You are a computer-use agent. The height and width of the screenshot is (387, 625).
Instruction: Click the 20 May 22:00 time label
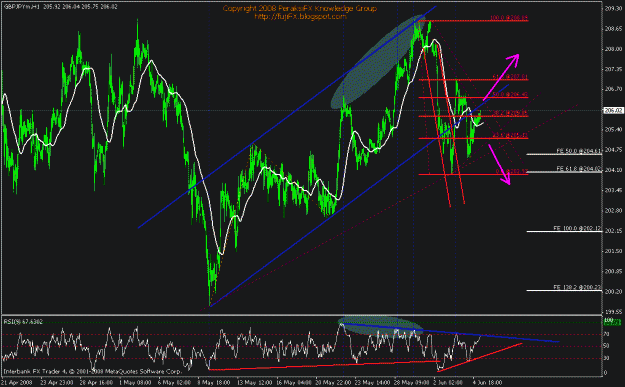333,383
